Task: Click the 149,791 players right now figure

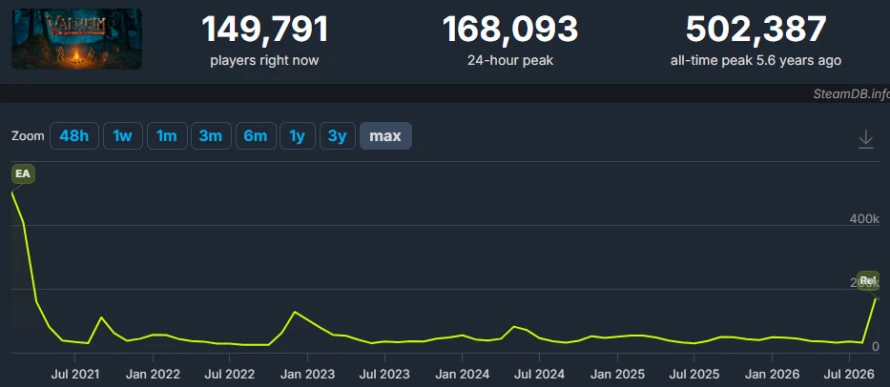Action: [x=265, y=30]
